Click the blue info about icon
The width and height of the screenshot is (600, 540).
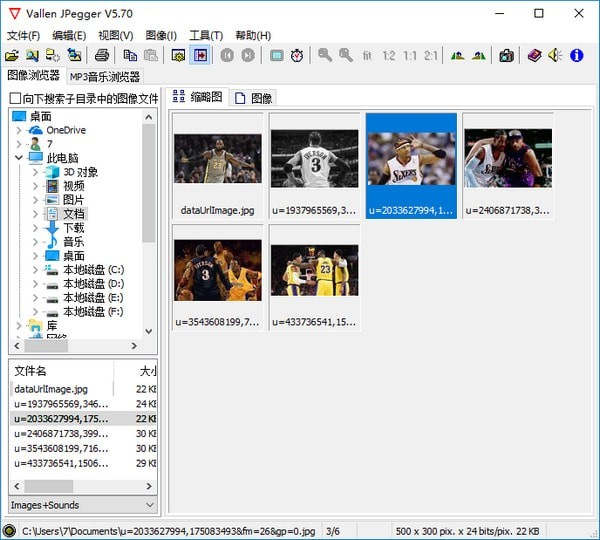click(x=576, y=56)
